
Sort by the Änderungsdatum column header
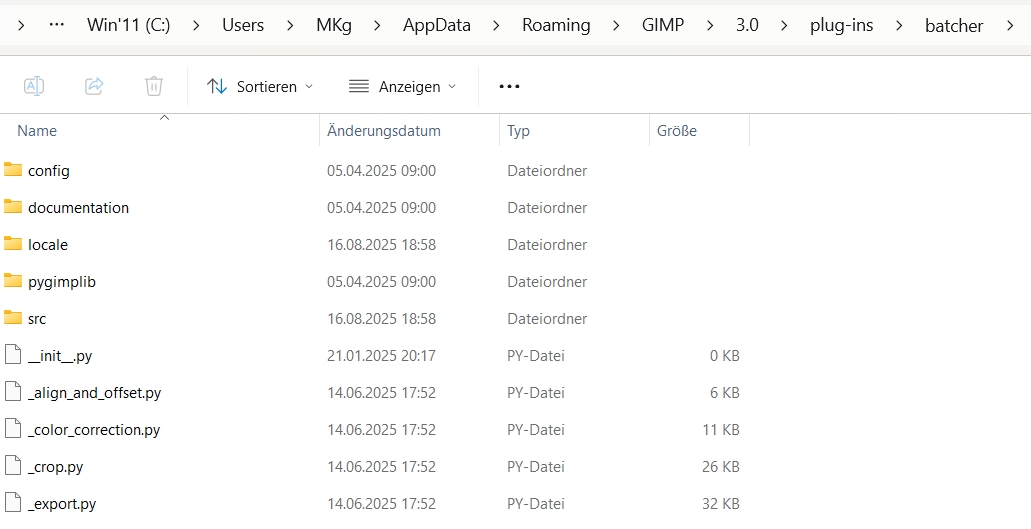384,131
